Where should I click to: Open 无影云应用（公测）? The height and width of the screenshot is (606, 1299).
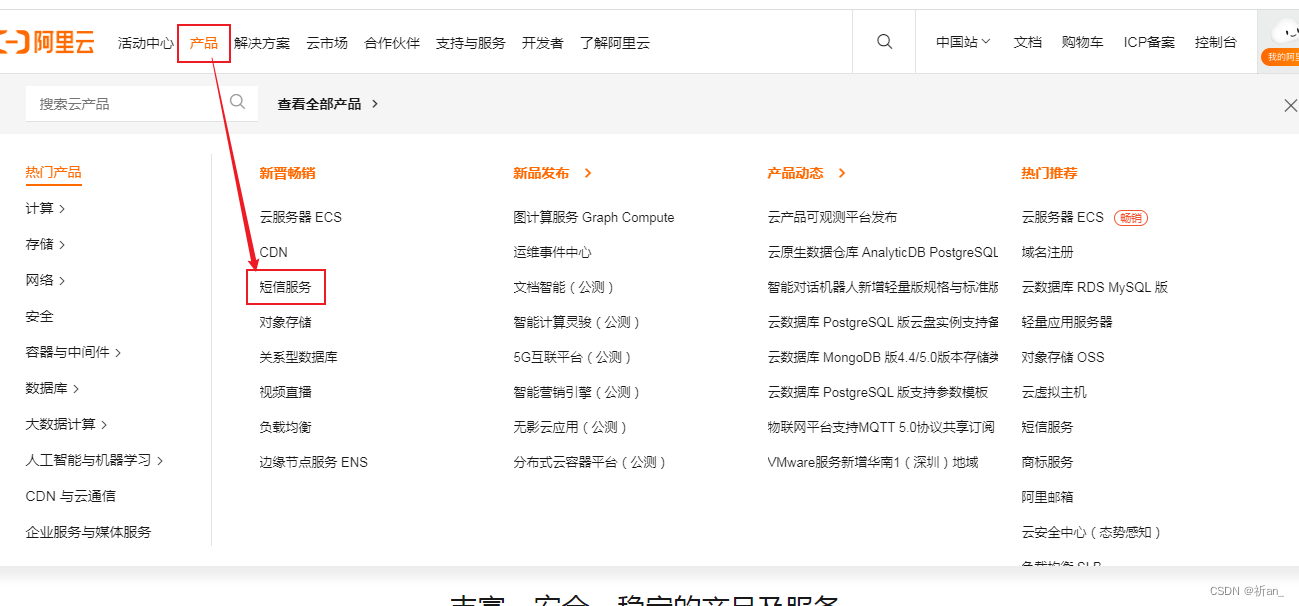tap(572, 427)
